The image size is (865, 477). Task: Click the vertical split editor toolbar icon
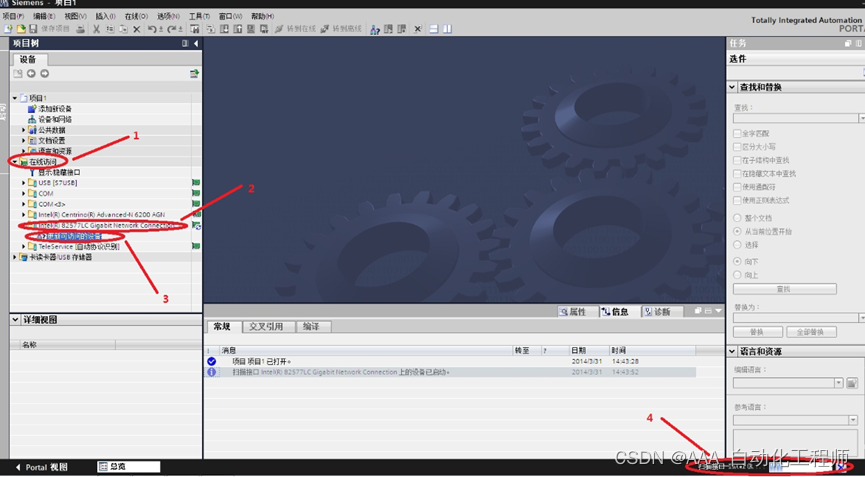click(447, 29)
